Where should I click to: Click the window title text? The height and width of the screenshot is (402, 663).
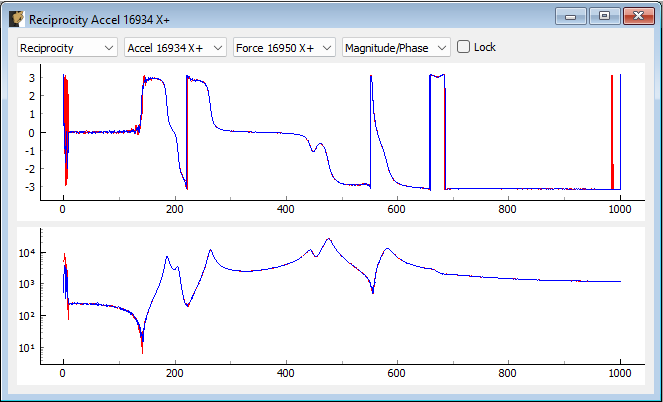click(98, 18)
